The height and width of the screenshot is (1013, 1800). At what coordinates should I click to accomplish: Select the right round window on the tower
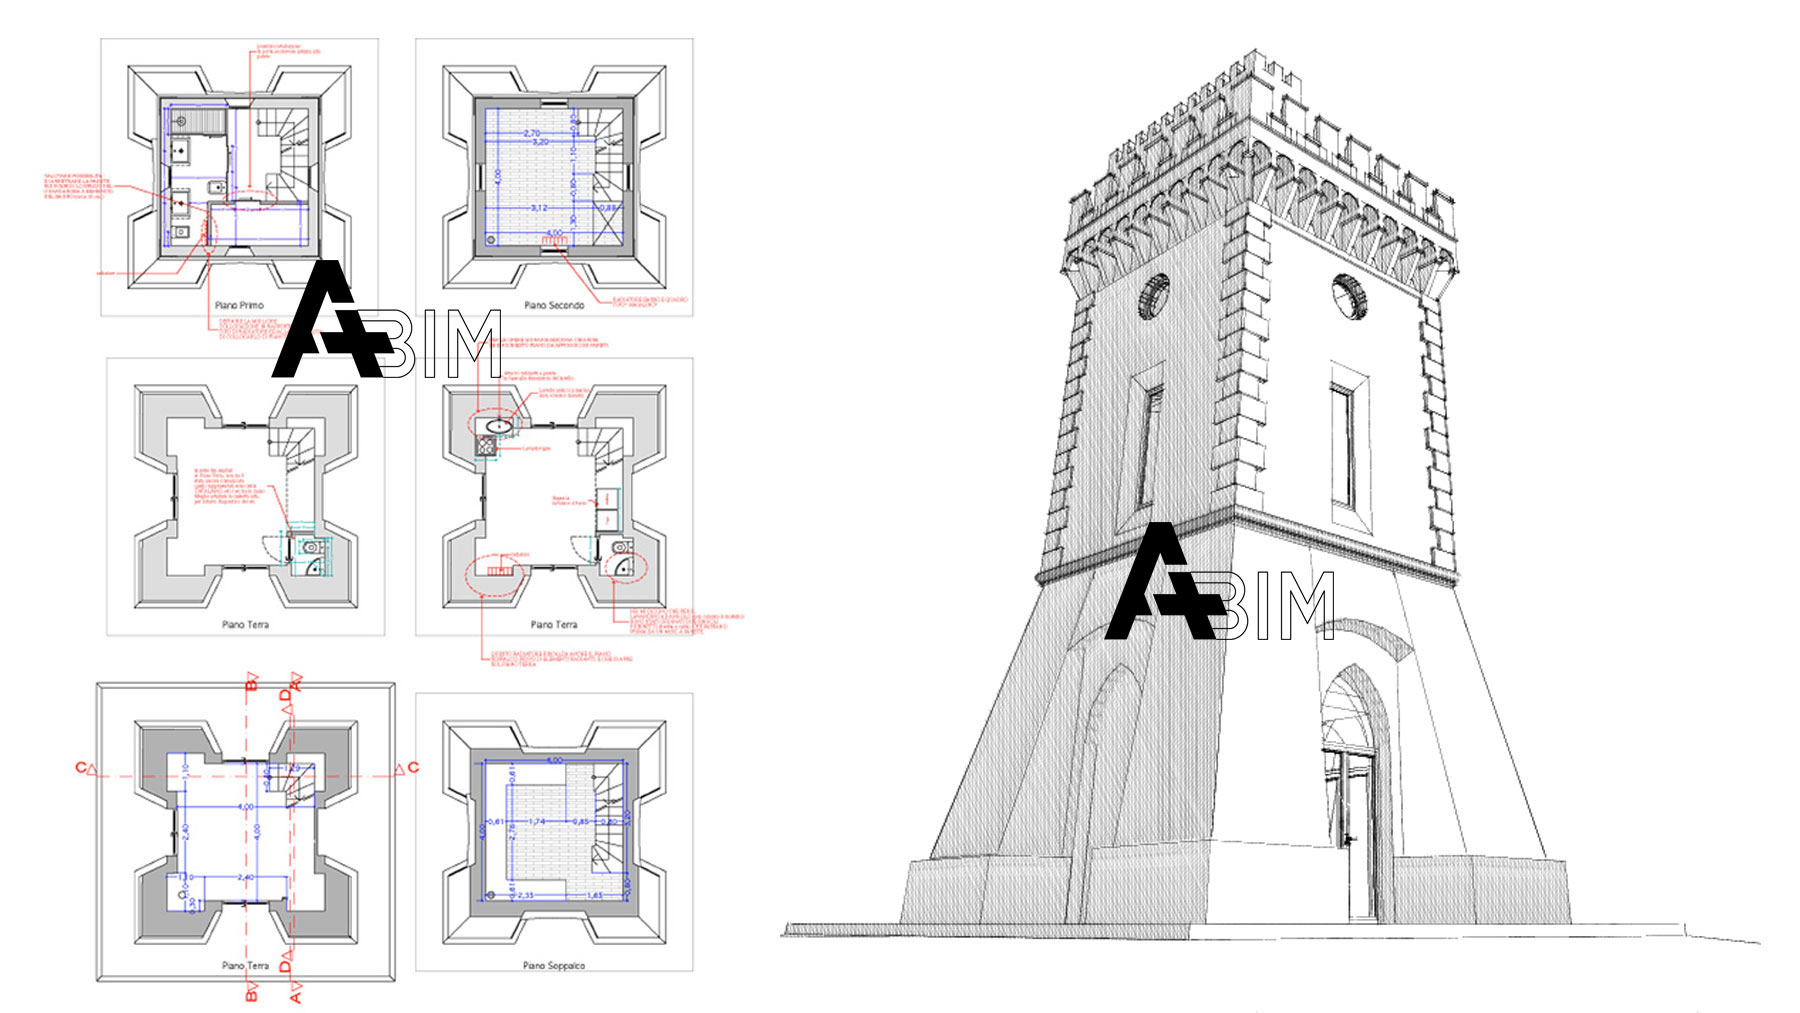click(x=1348, y=296)
